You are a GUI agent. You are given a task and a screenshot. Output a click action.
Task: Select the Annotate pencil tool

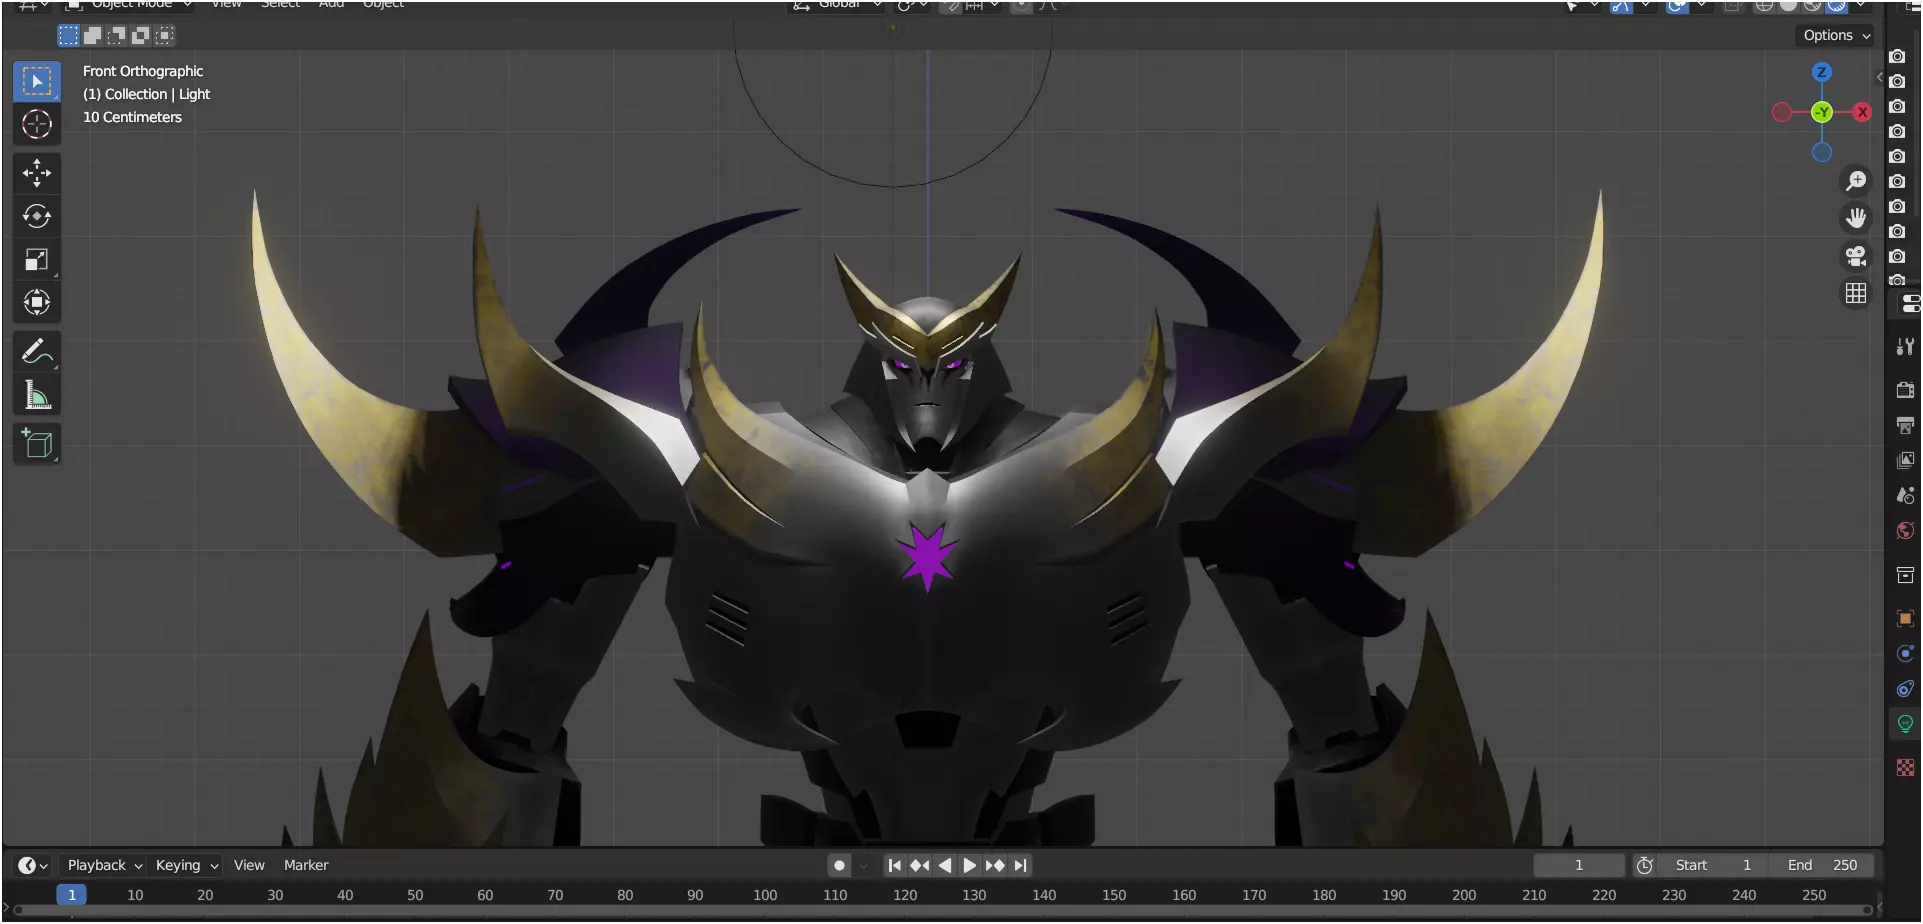pos(37,352)
